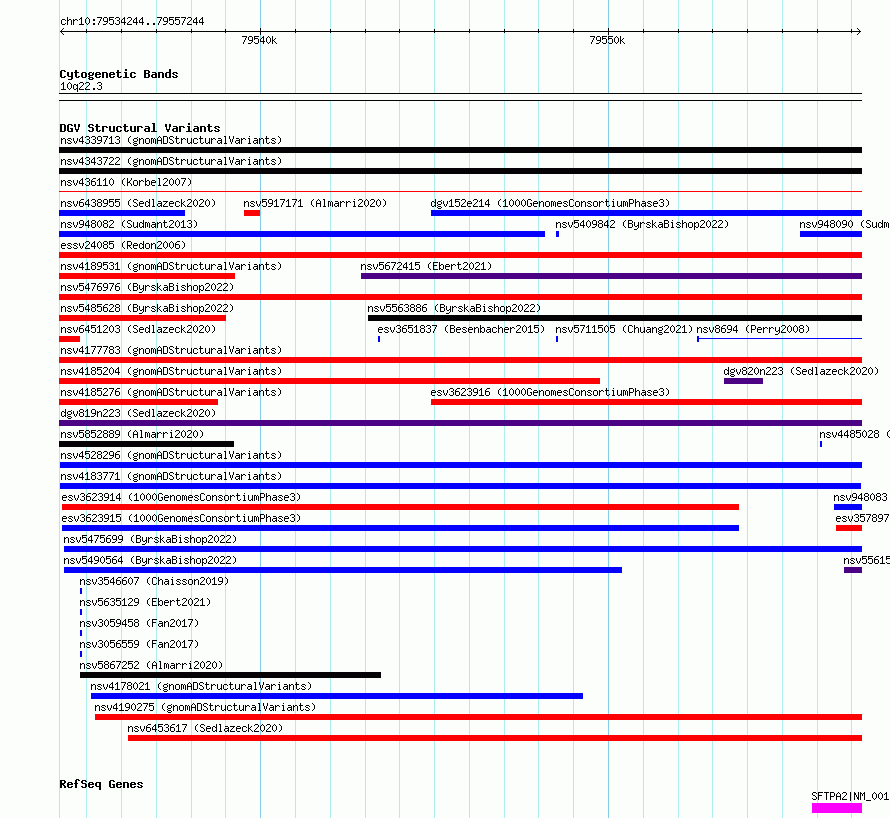Select the nsv5635129 Ebert2021 label
Viewport: 890px width, 818px height.
tap(145, 602)
